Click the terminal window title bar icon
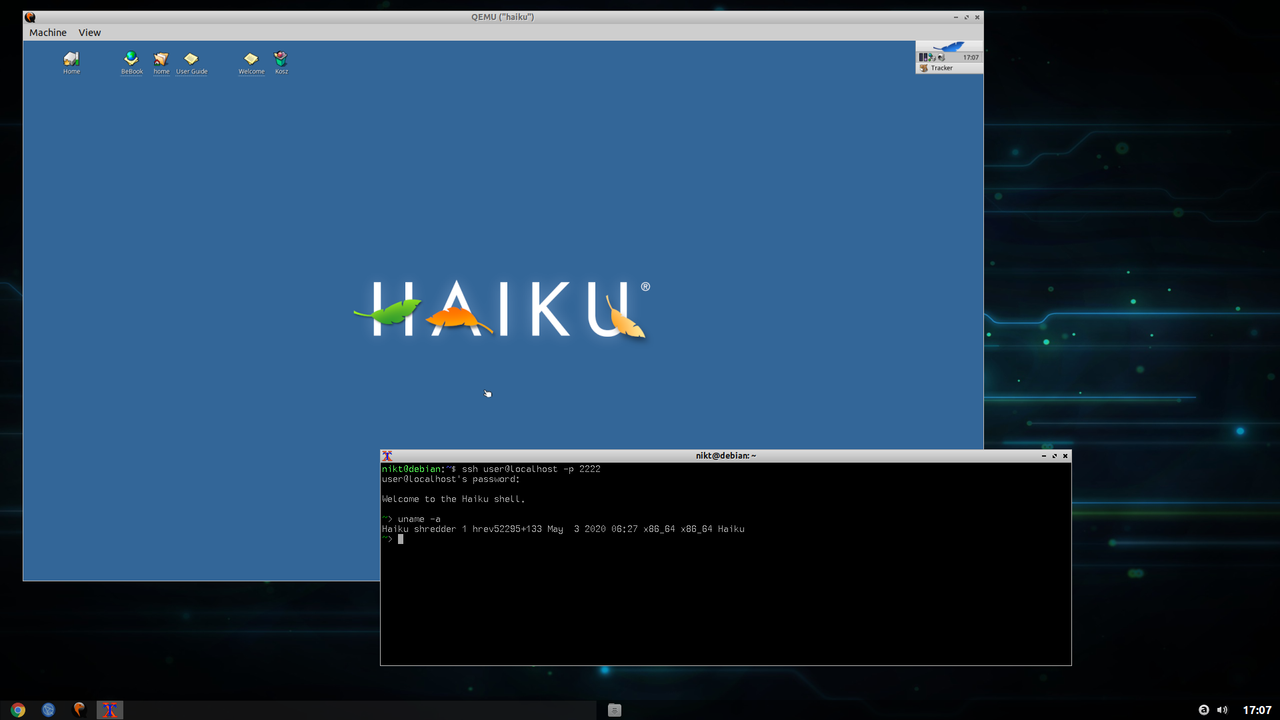1280x720 pixels. pyautogui.click(x=387, y=456)
